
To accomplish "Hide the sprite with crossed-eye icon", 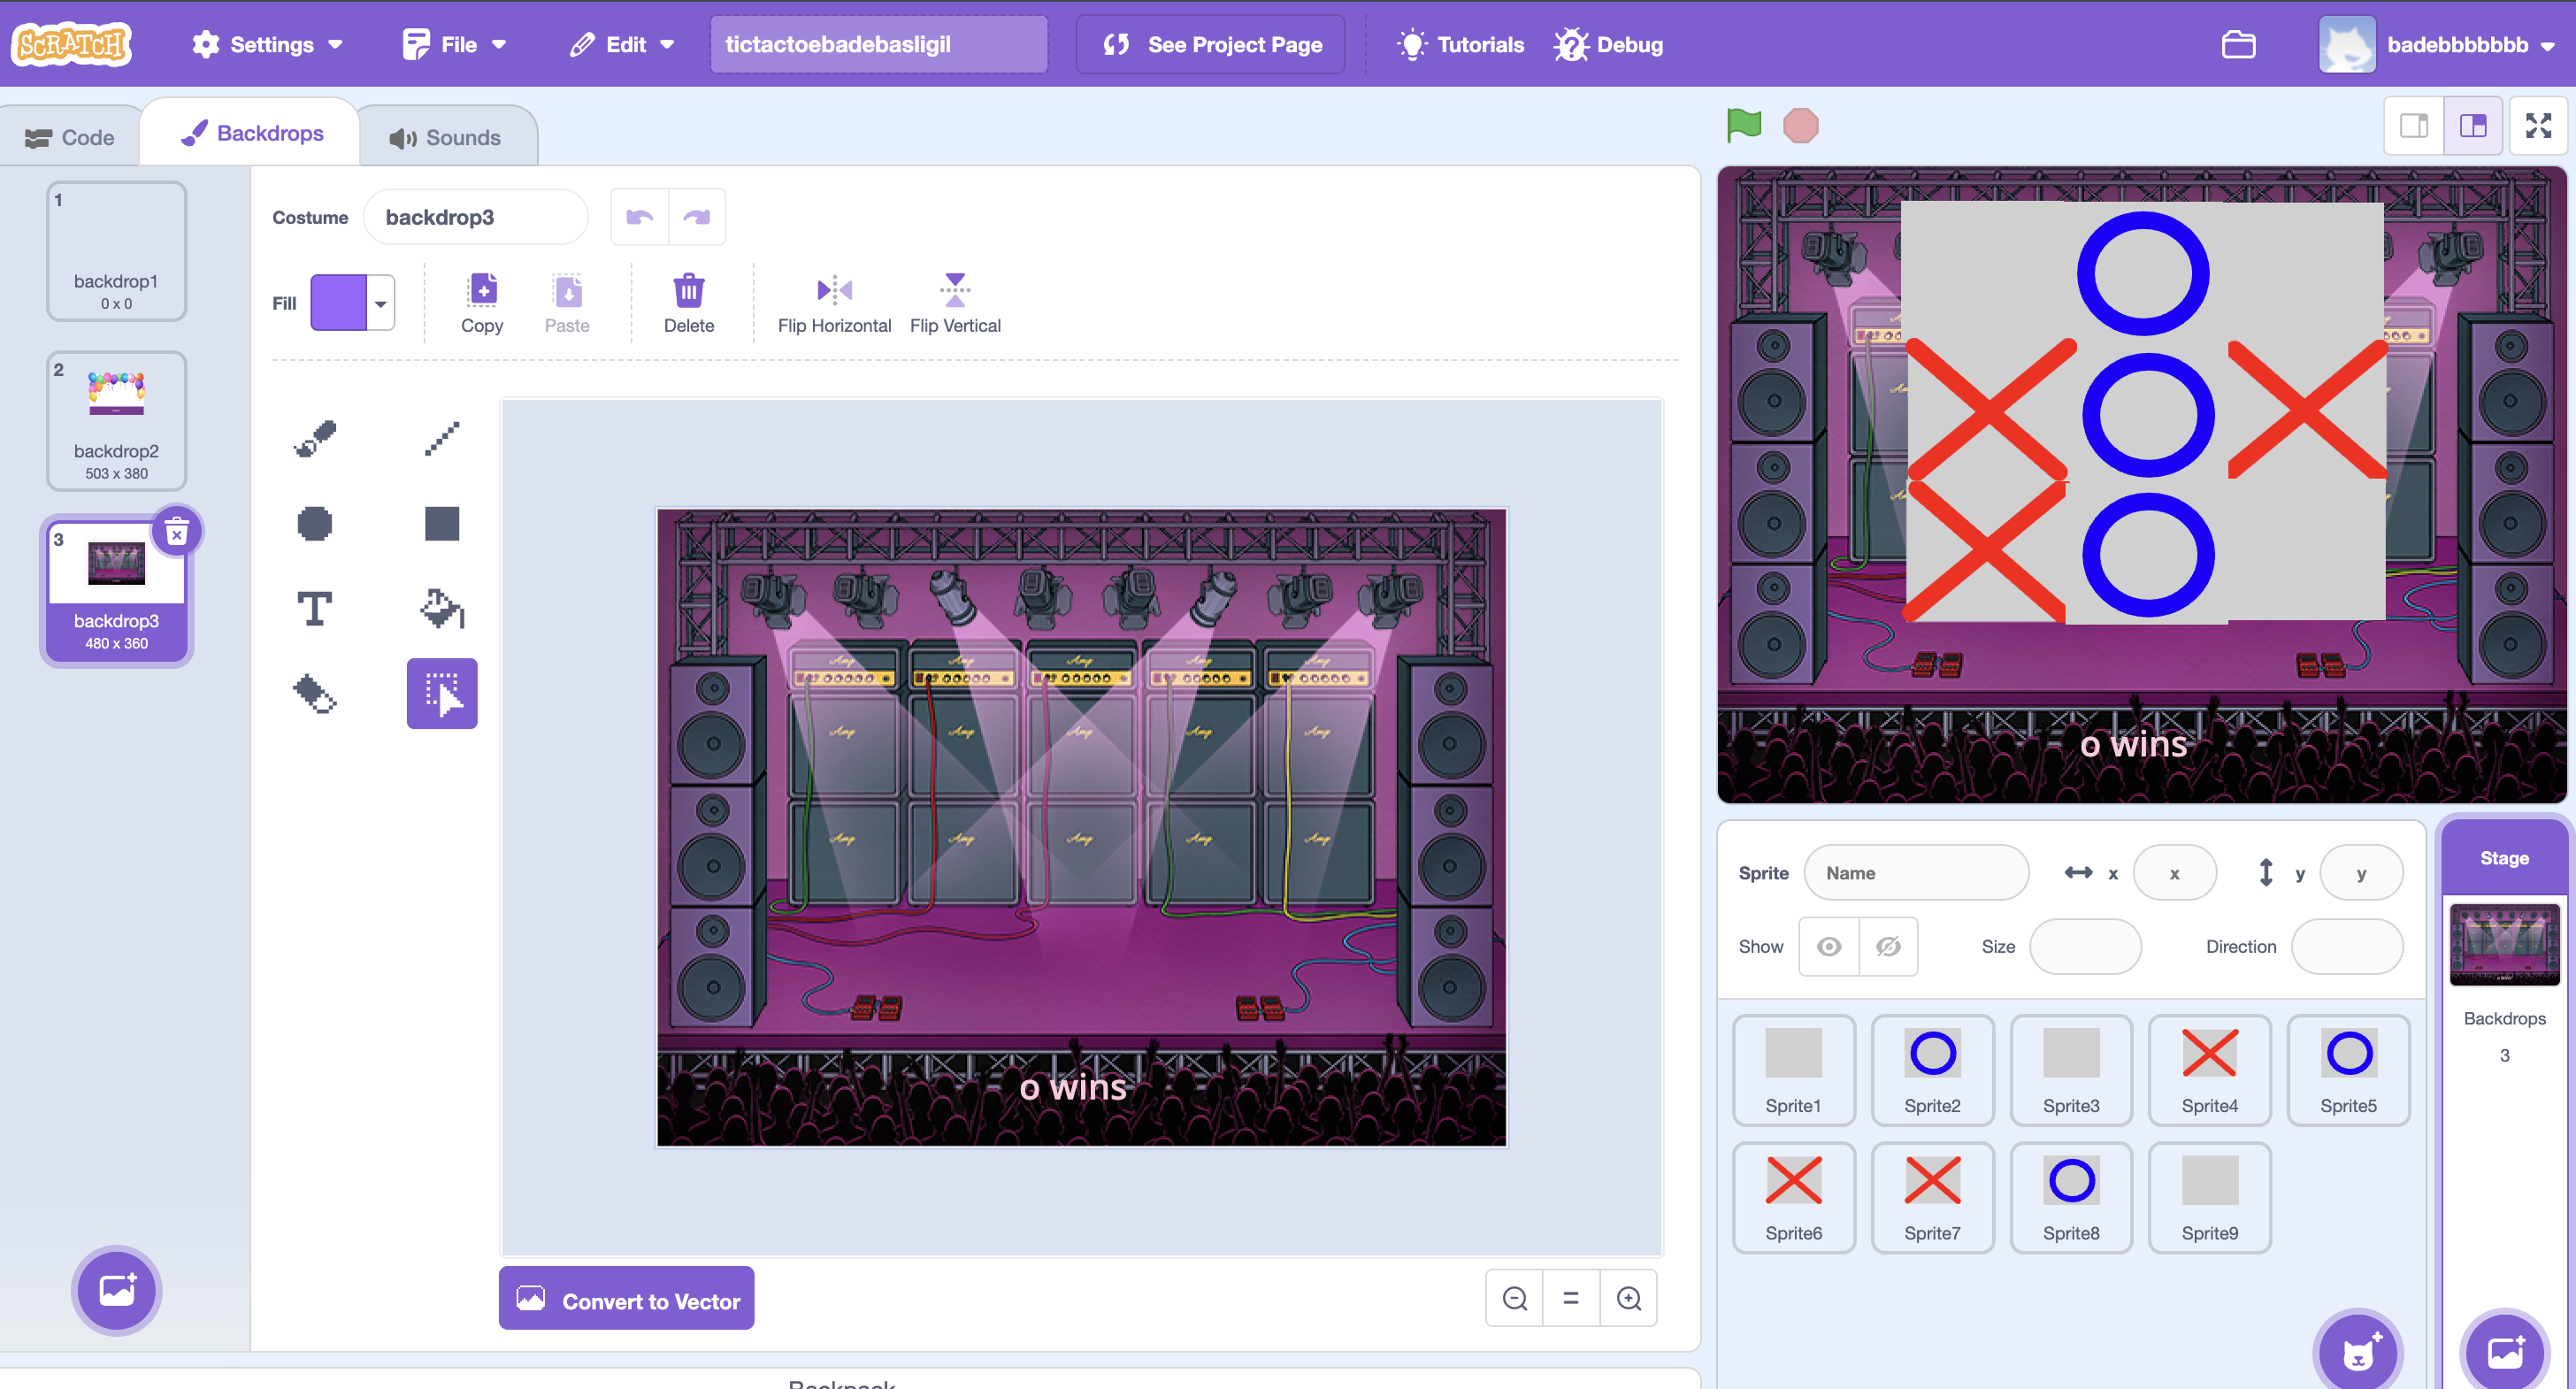I will click(1888, 946).
